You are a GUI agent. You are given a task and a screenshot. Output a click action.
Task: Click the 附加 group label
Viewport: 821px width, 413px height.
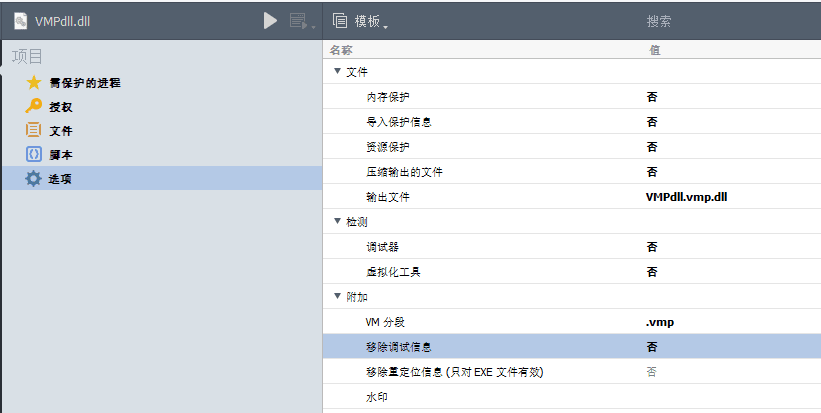[x=357, y=297]
